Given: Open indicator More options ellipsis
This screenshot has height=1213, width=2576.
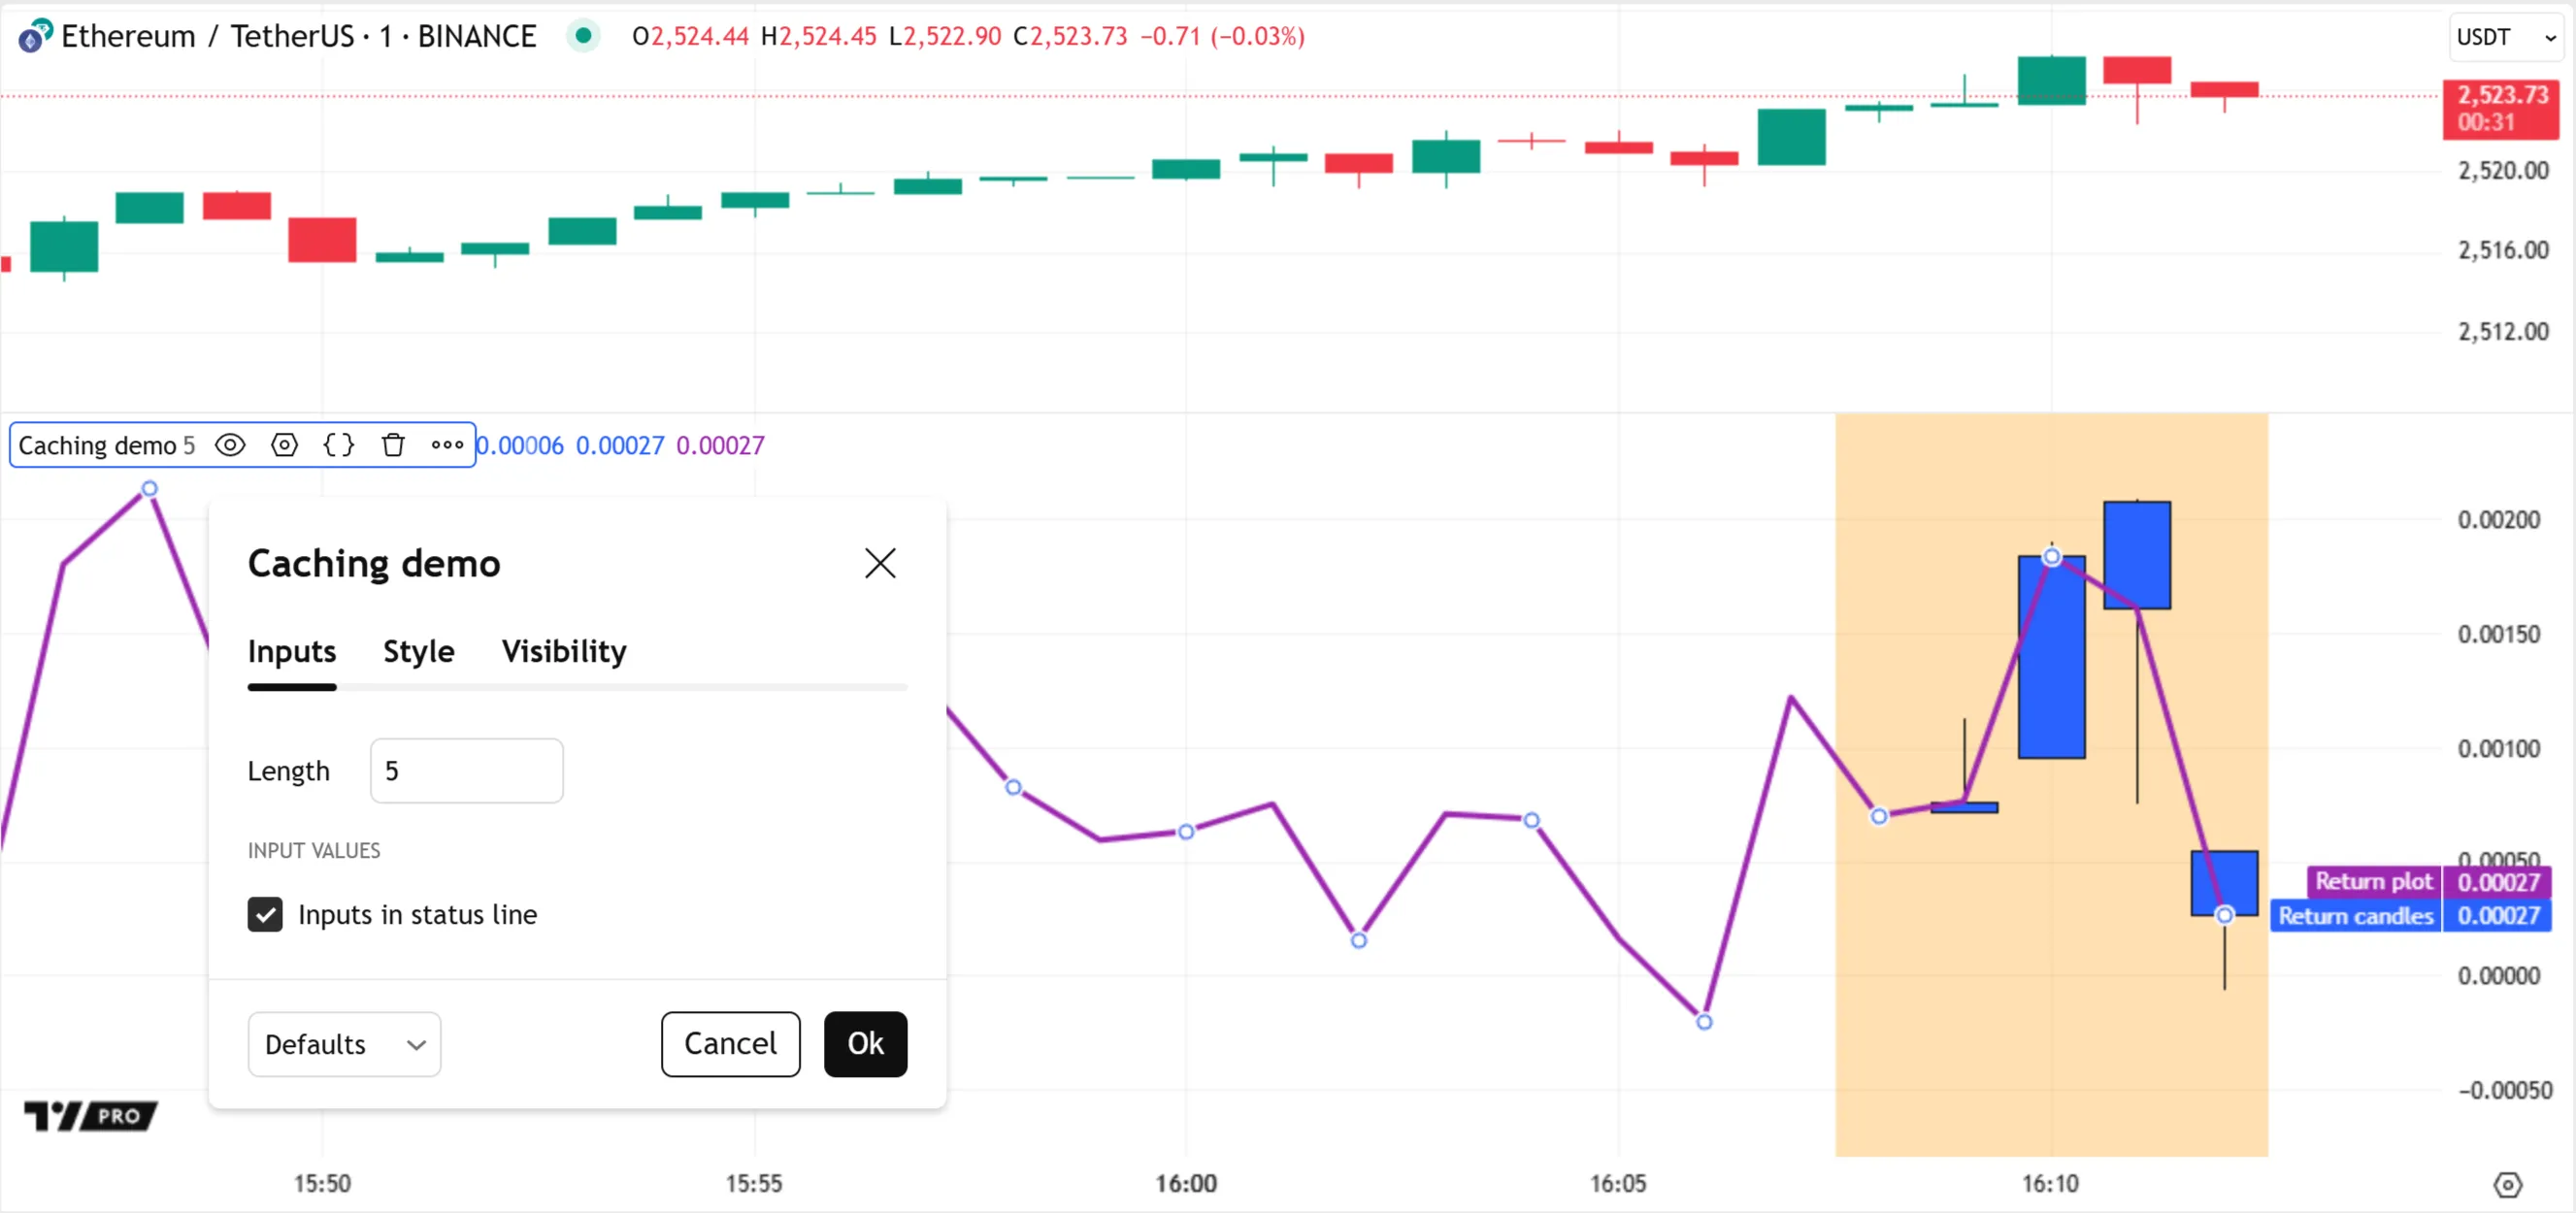Looking at the screenshot, I should pyautogui.click(x=447, y=445).
